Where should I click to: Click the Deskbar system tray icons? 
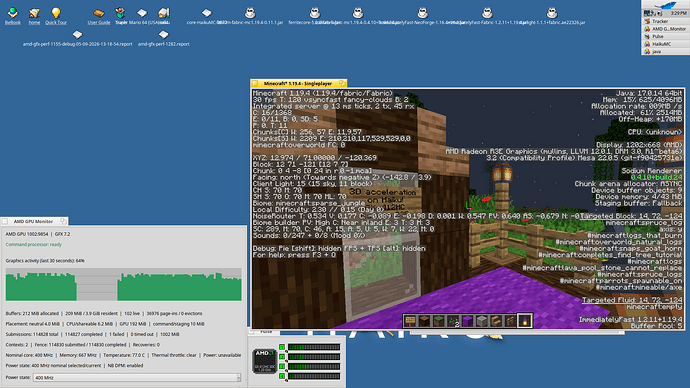pyautogui.click(x=653, y=13)
